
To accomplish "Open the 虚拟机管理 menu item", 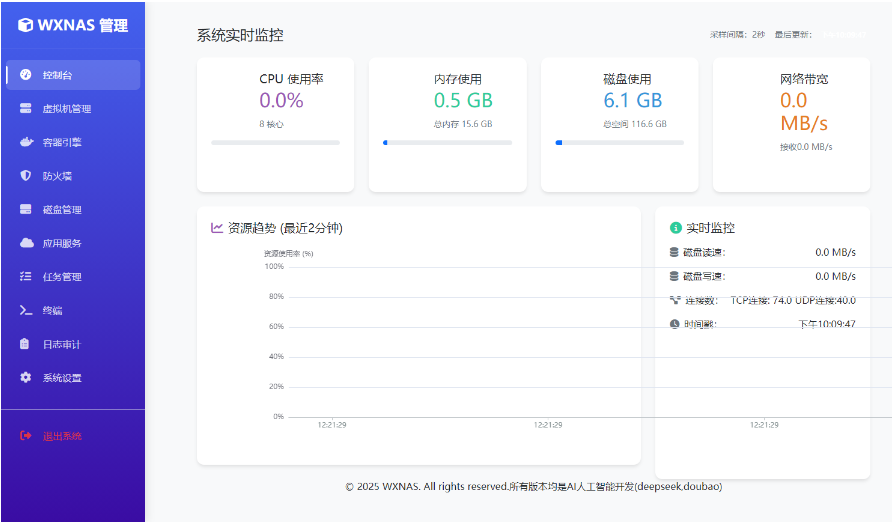I will pyautogui.click(x=73, y=108).
